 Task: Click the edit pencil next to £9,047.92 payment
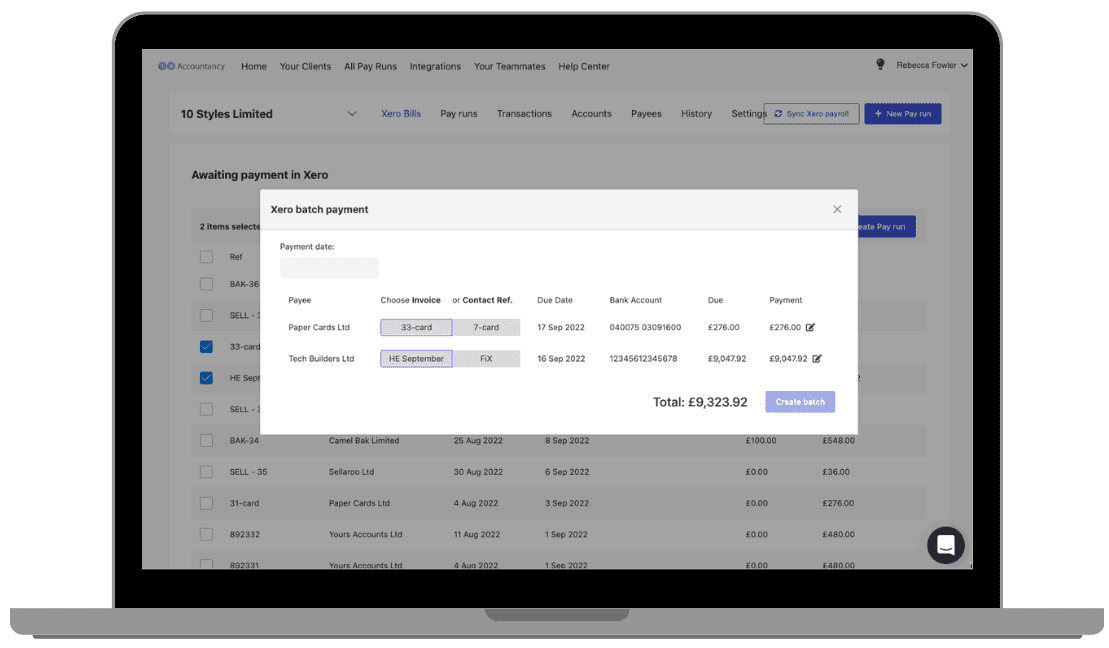[x=817, y=358]
